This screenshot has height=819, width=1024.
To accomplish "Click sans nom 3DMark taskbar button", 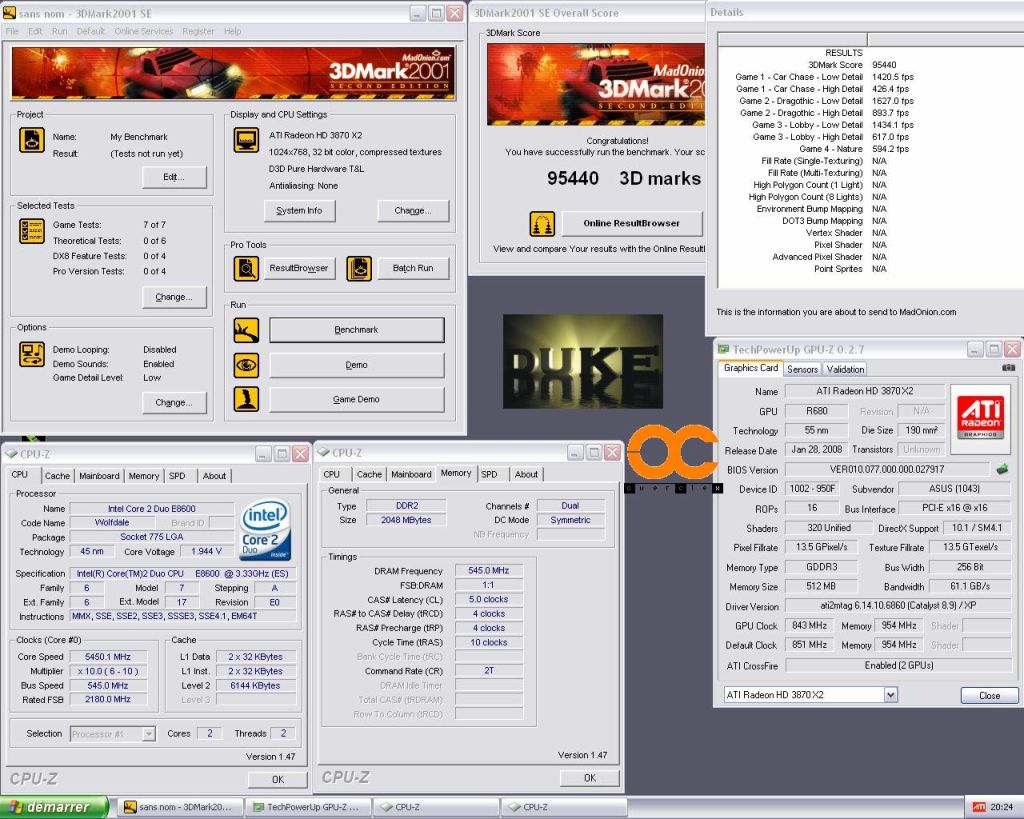I will [182, 807].
